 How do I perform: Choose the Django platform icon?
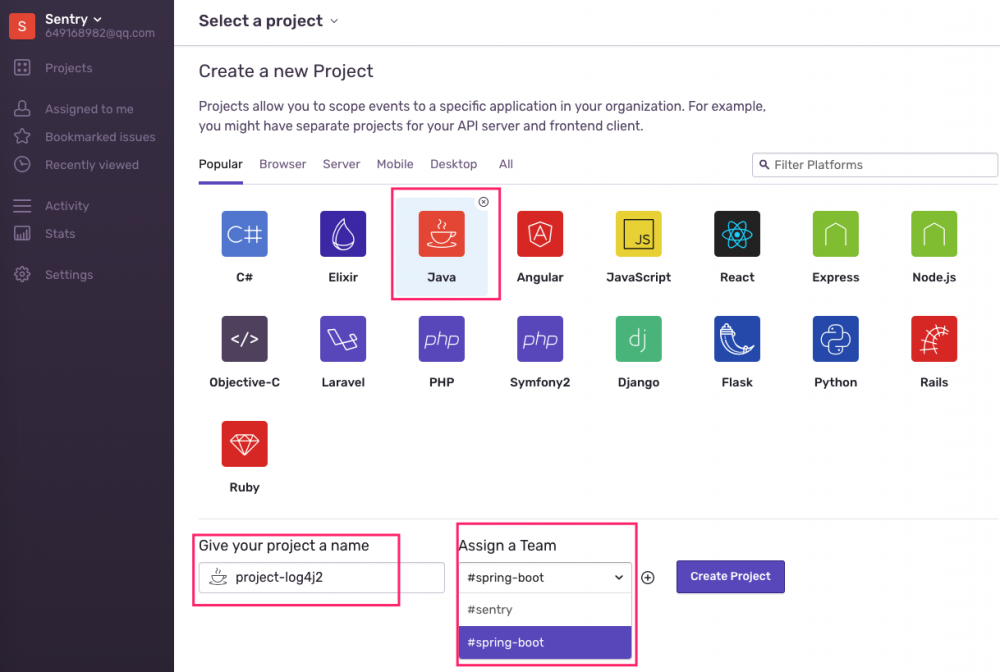pos(638,339)
